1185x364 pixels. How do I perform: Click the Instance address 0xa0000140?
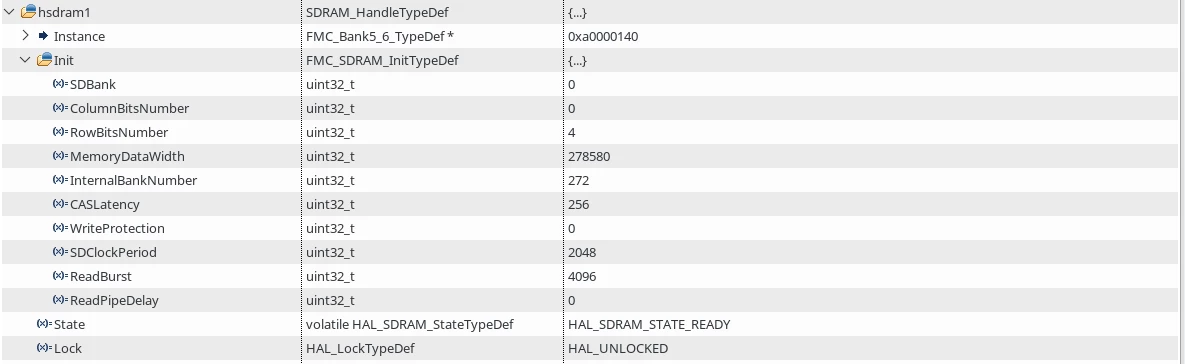point(603,35)
